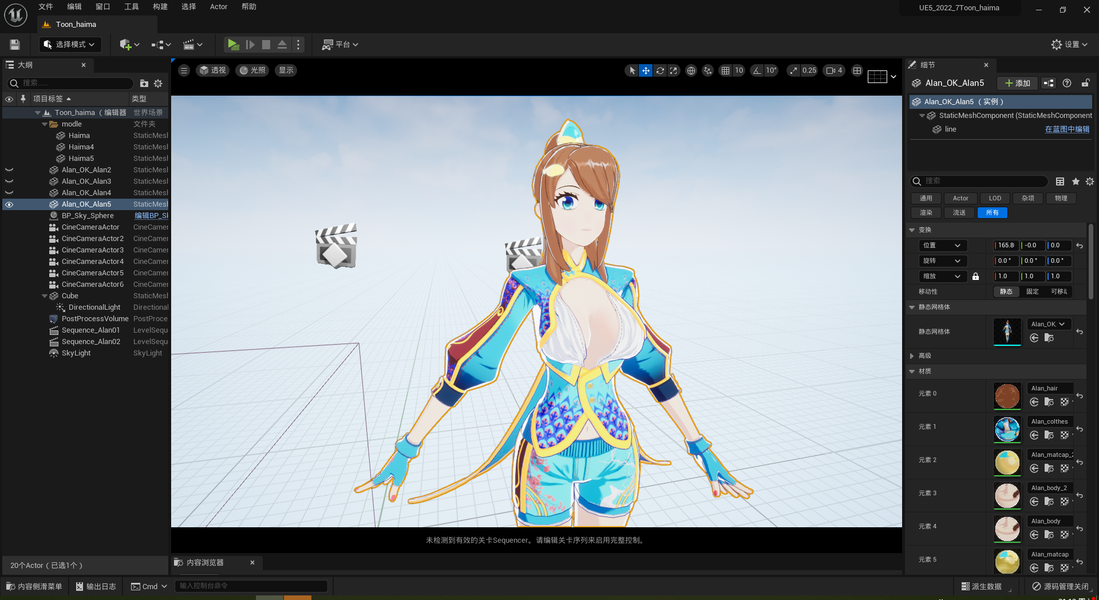Activate the rotate gizmo tool
The height and width of the screenshot is (600, 1099).
(x=660, y=70)
